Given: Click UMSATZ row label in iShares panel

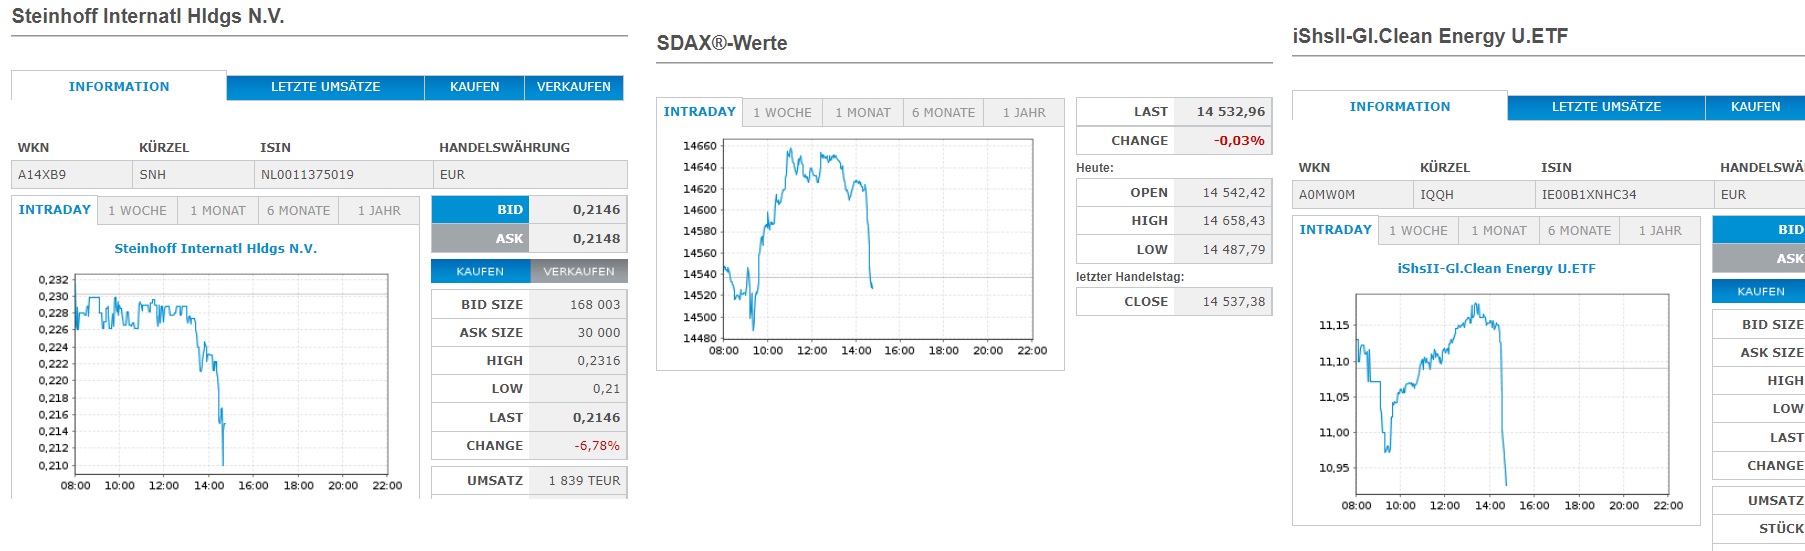Looking at the screenshot, I should [x=1776, y=500].
